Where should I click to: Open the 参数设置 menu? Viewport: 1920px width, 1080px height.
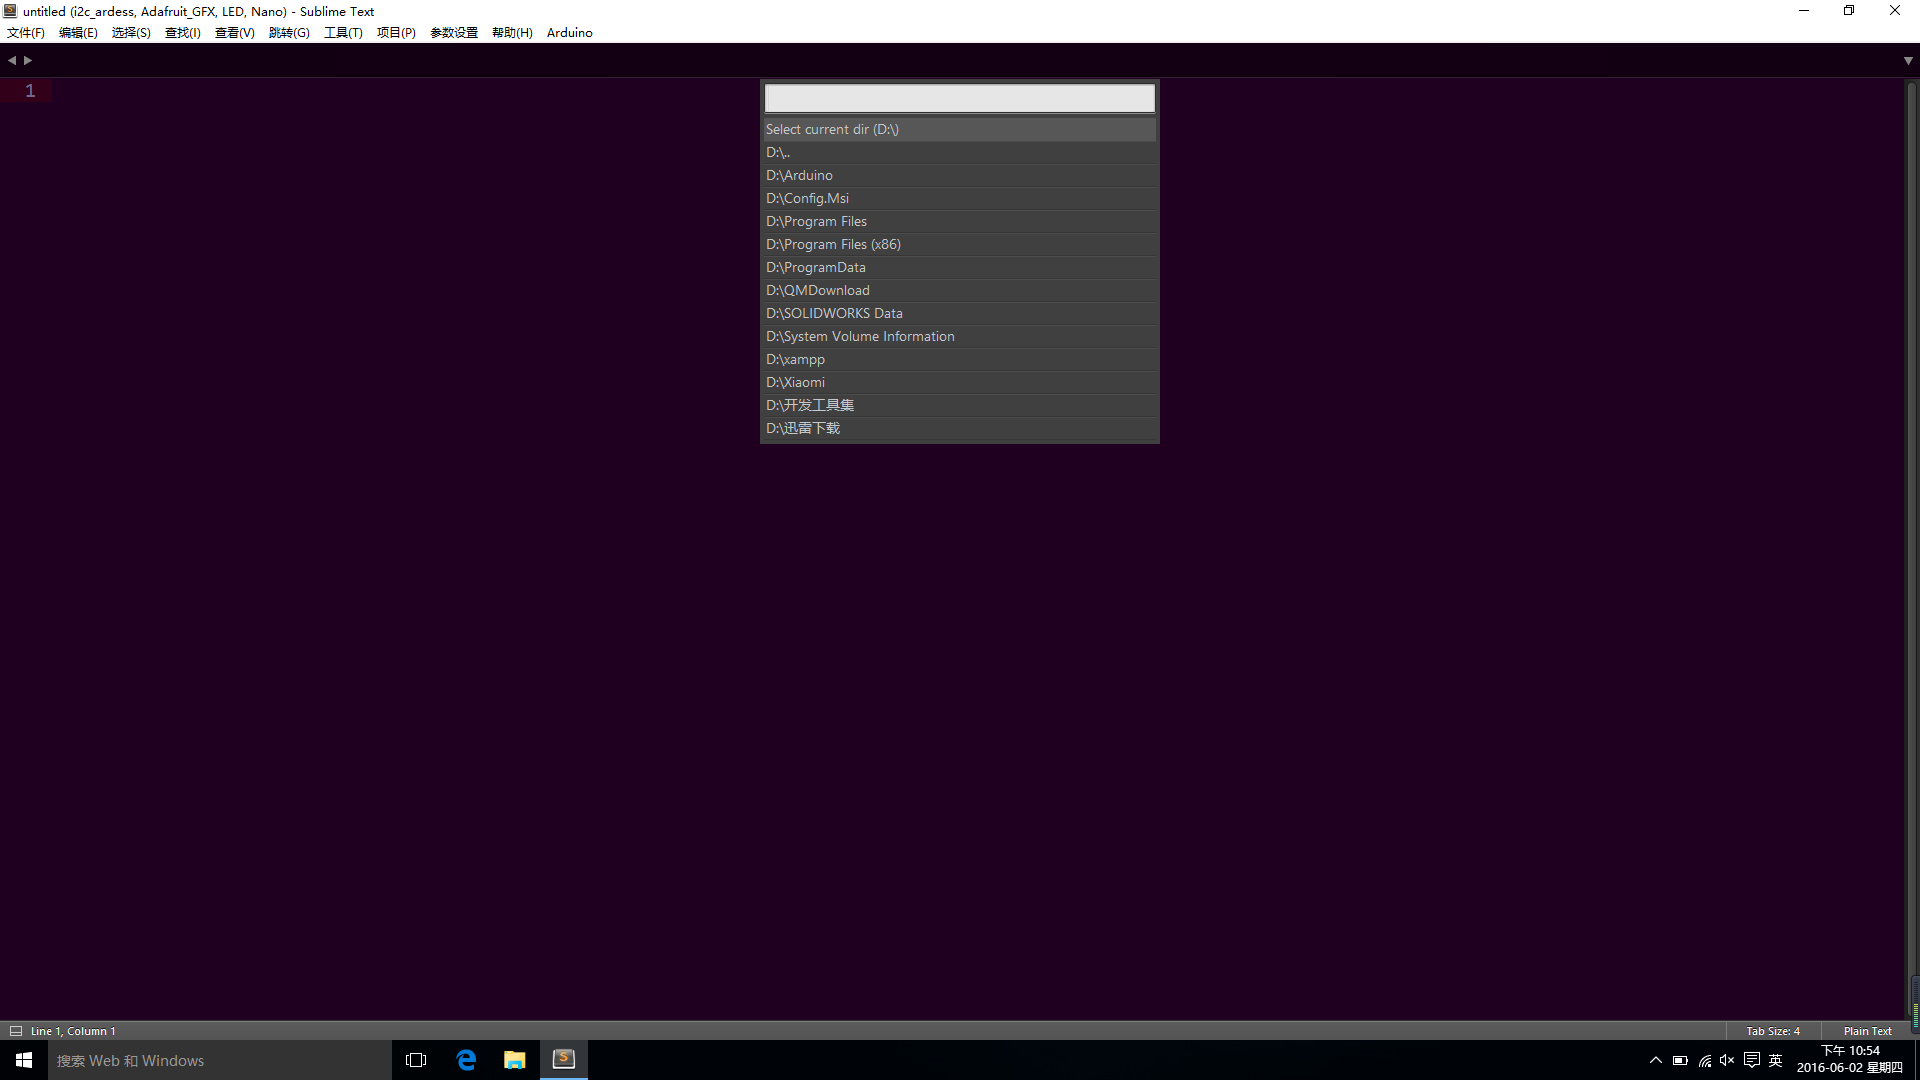(454, 32)
